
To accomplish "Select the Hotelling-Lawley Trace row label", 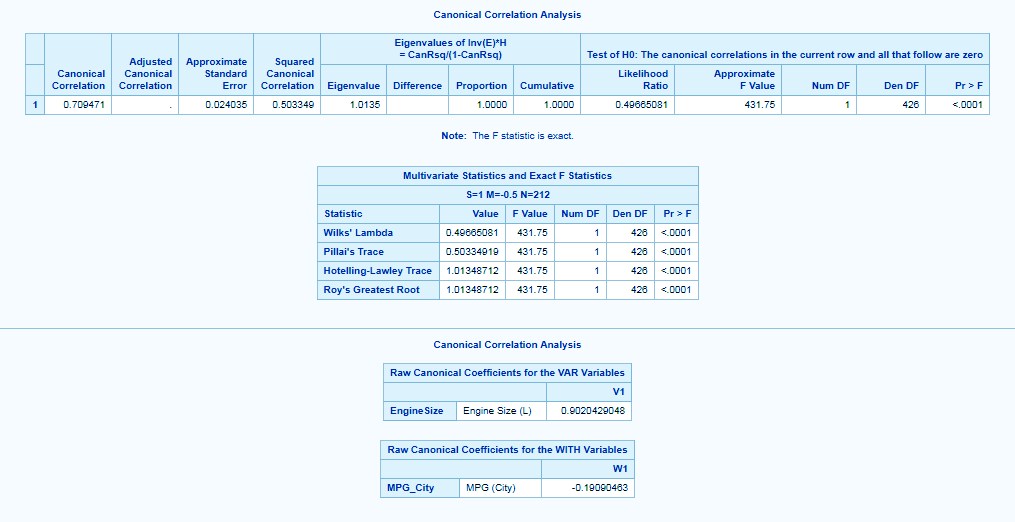I will click(377, 271).
